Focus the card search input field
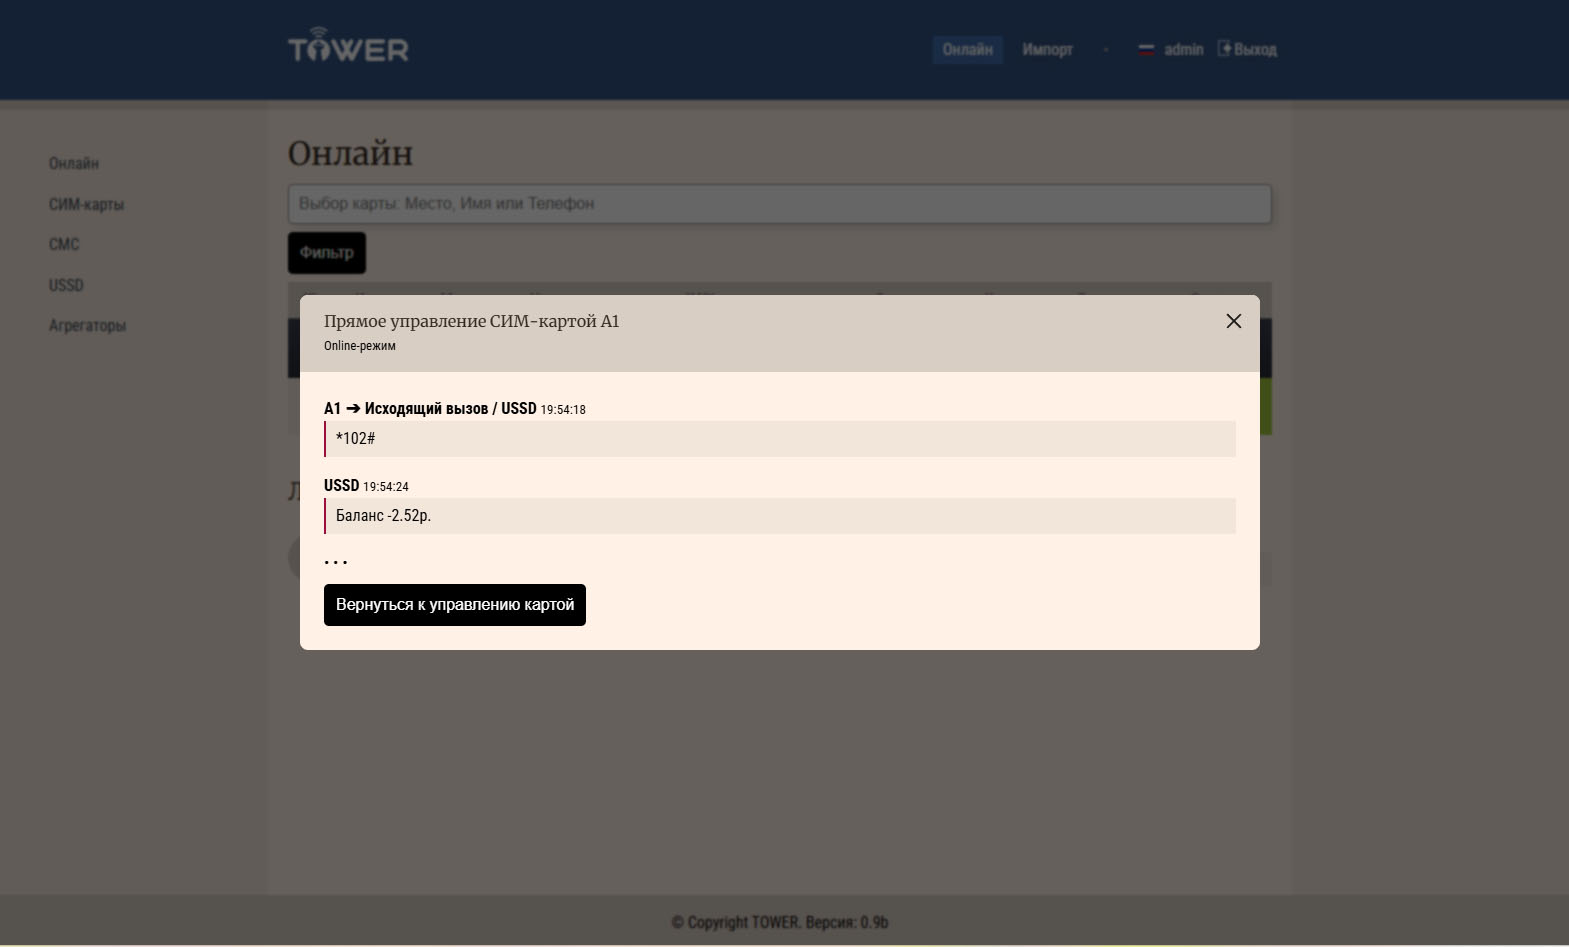The height and width of the screenshot is (947, 1569). pyautogui.click(x=779, y=204)
